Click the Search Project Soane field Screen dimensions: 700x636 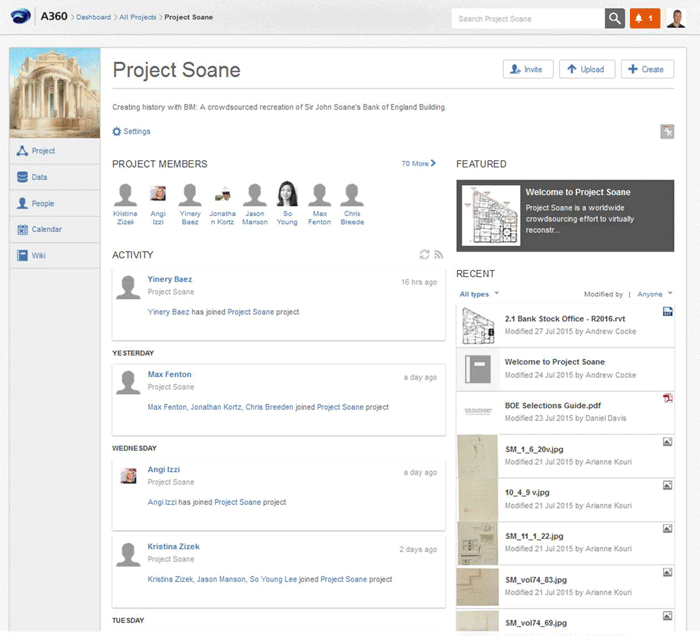coord(528,19)
